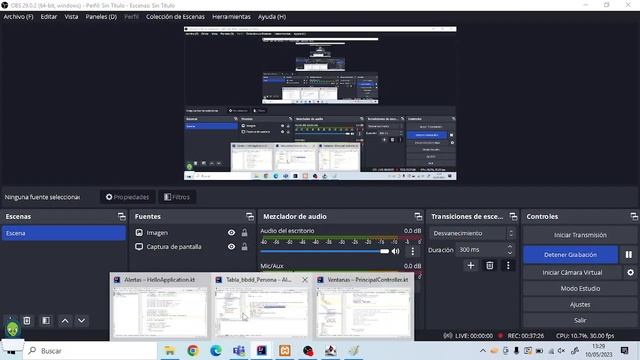Adjust the Audio del escritorio volume slider
This screenshot has width=640, height=360.
tap(325, 251)
